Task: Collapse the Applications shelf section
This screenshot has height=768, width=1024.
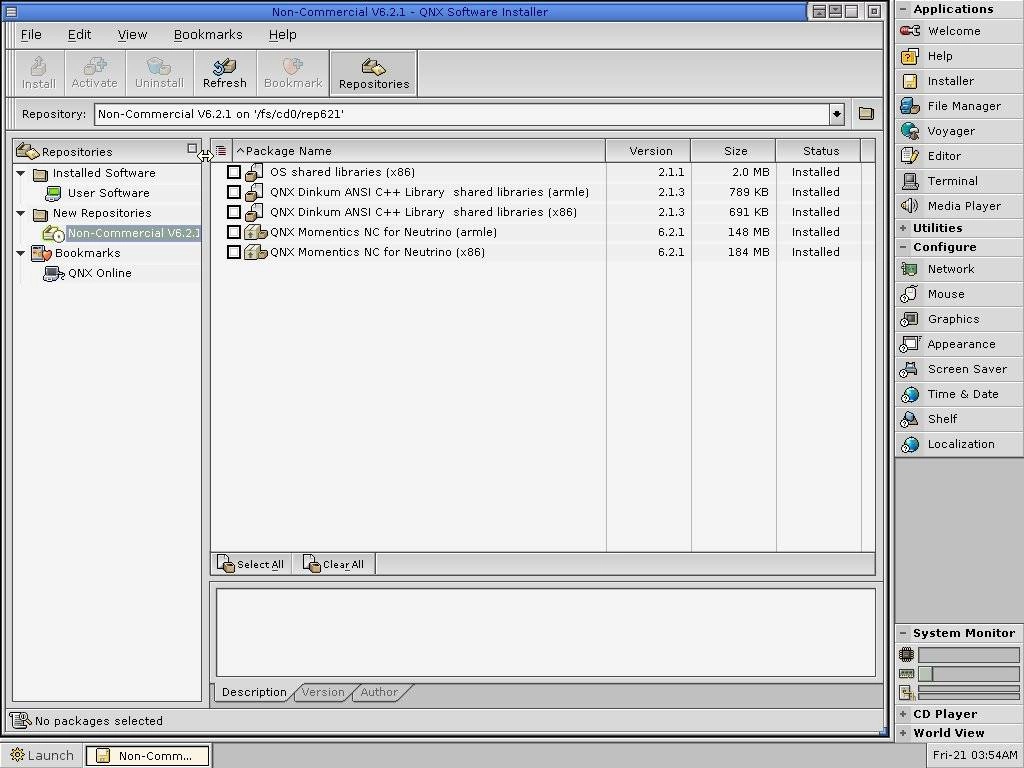Action: (x=903, y=9)
